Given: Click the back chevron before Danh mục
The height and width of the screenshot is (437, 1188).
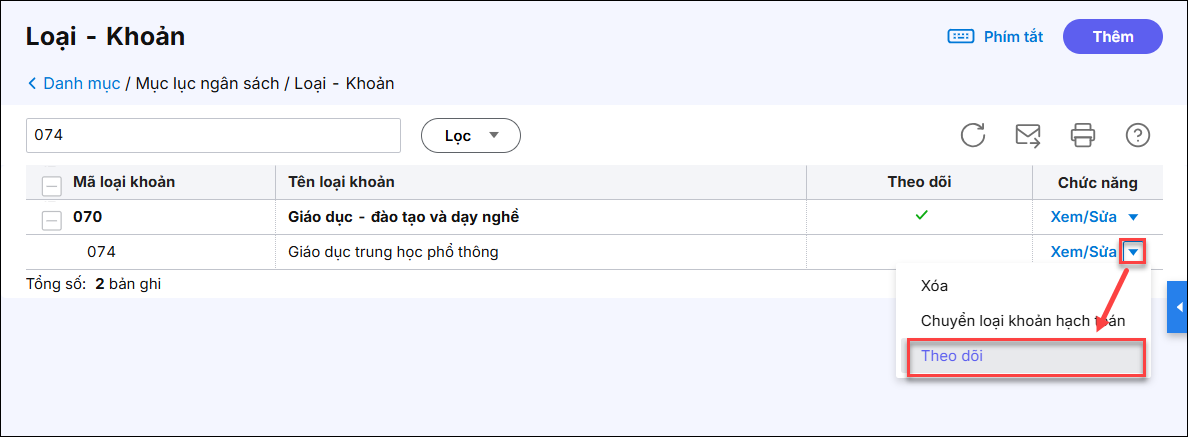Looking at the screenshot, I should coord(32,84).
